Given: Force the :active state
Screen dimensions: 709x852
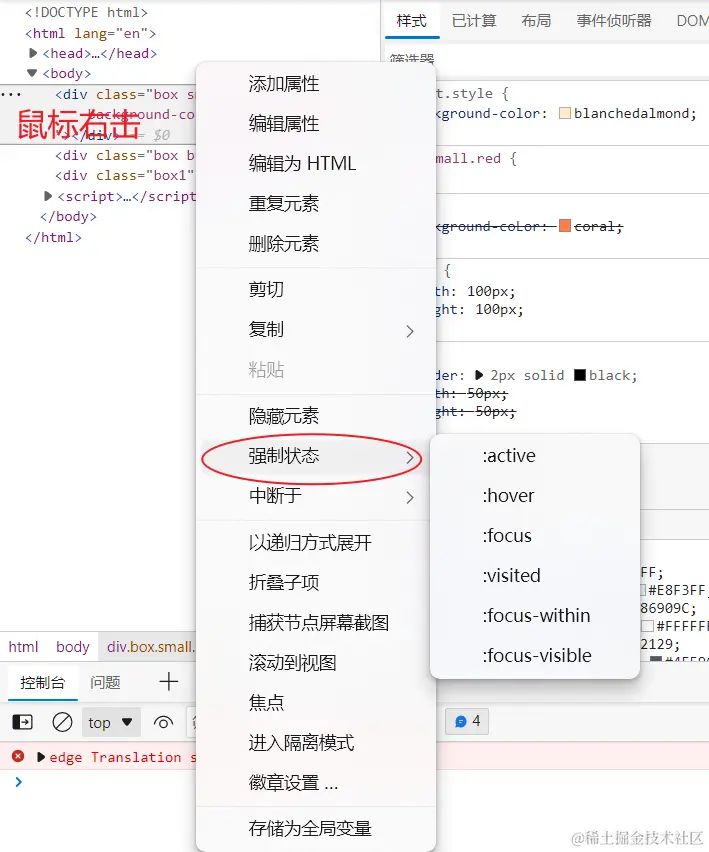Looking at the screenshot, I should coord(509,455).
